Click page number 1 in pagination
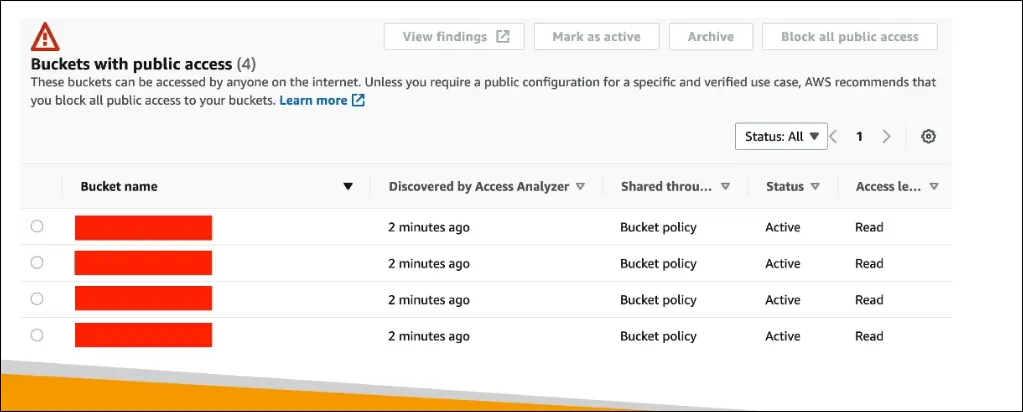This screenshot has height=412, width=1023. [x=859, y=137]
